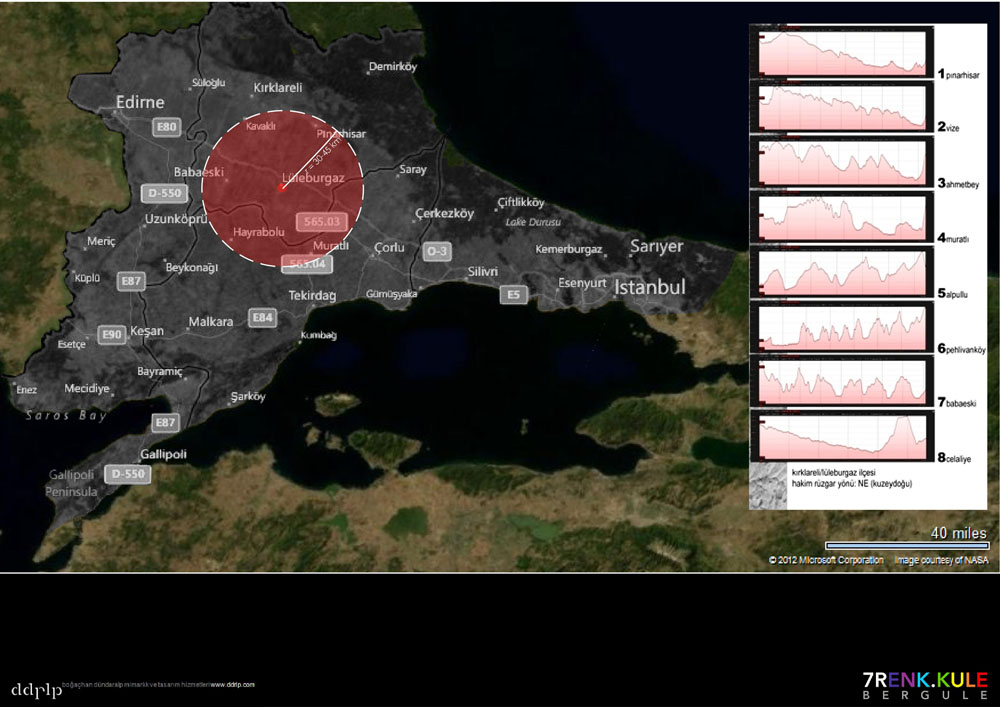Viewport: 1000px width, 707px height.
Task: Select the O-3 highway shield near Çorlu
Action: [x=436, y=250]
